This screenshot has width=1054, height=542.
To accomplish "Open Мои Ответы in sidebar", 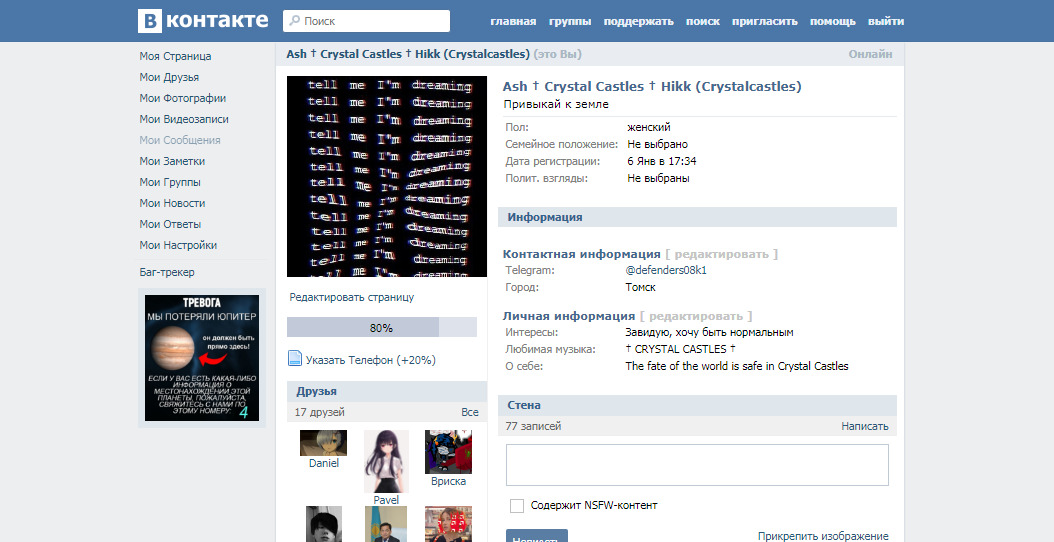I will (170, 224).
